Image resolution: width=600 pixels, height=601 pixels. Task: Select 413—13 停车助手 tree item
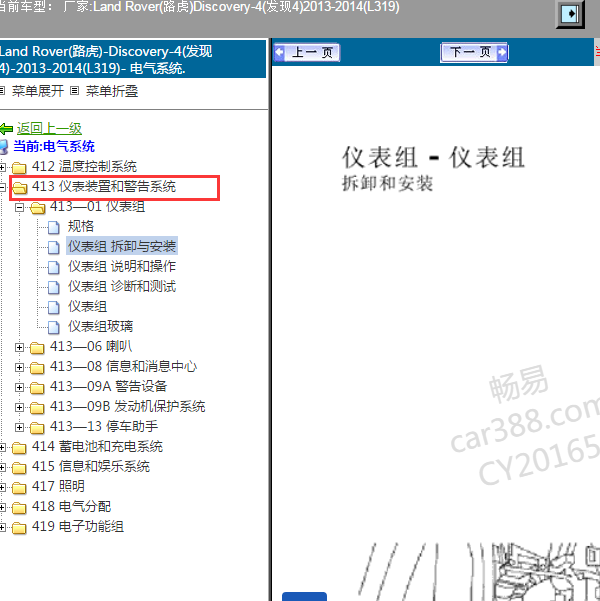(x=104, y=426)
